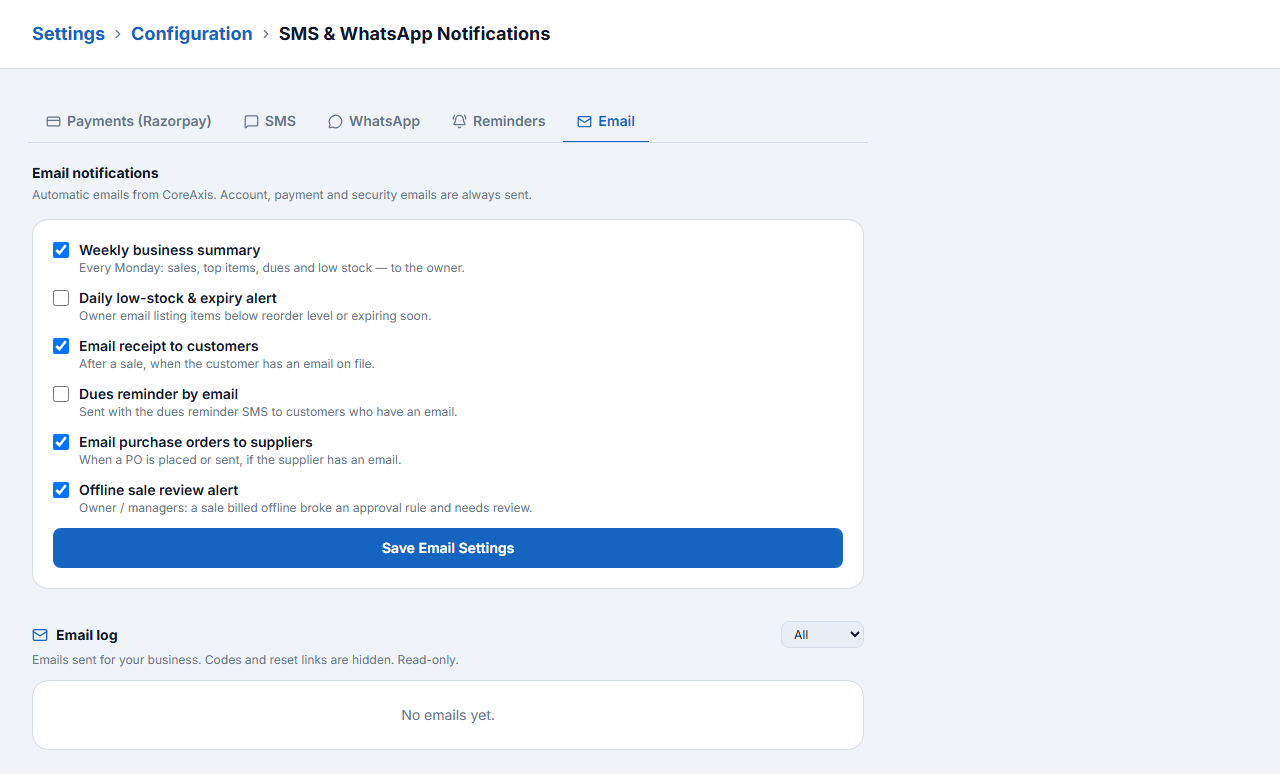Click the 'Emails sent for your business' note
Image resolution: width=1280 pixels, height=774 pixels.
[245, 660]
